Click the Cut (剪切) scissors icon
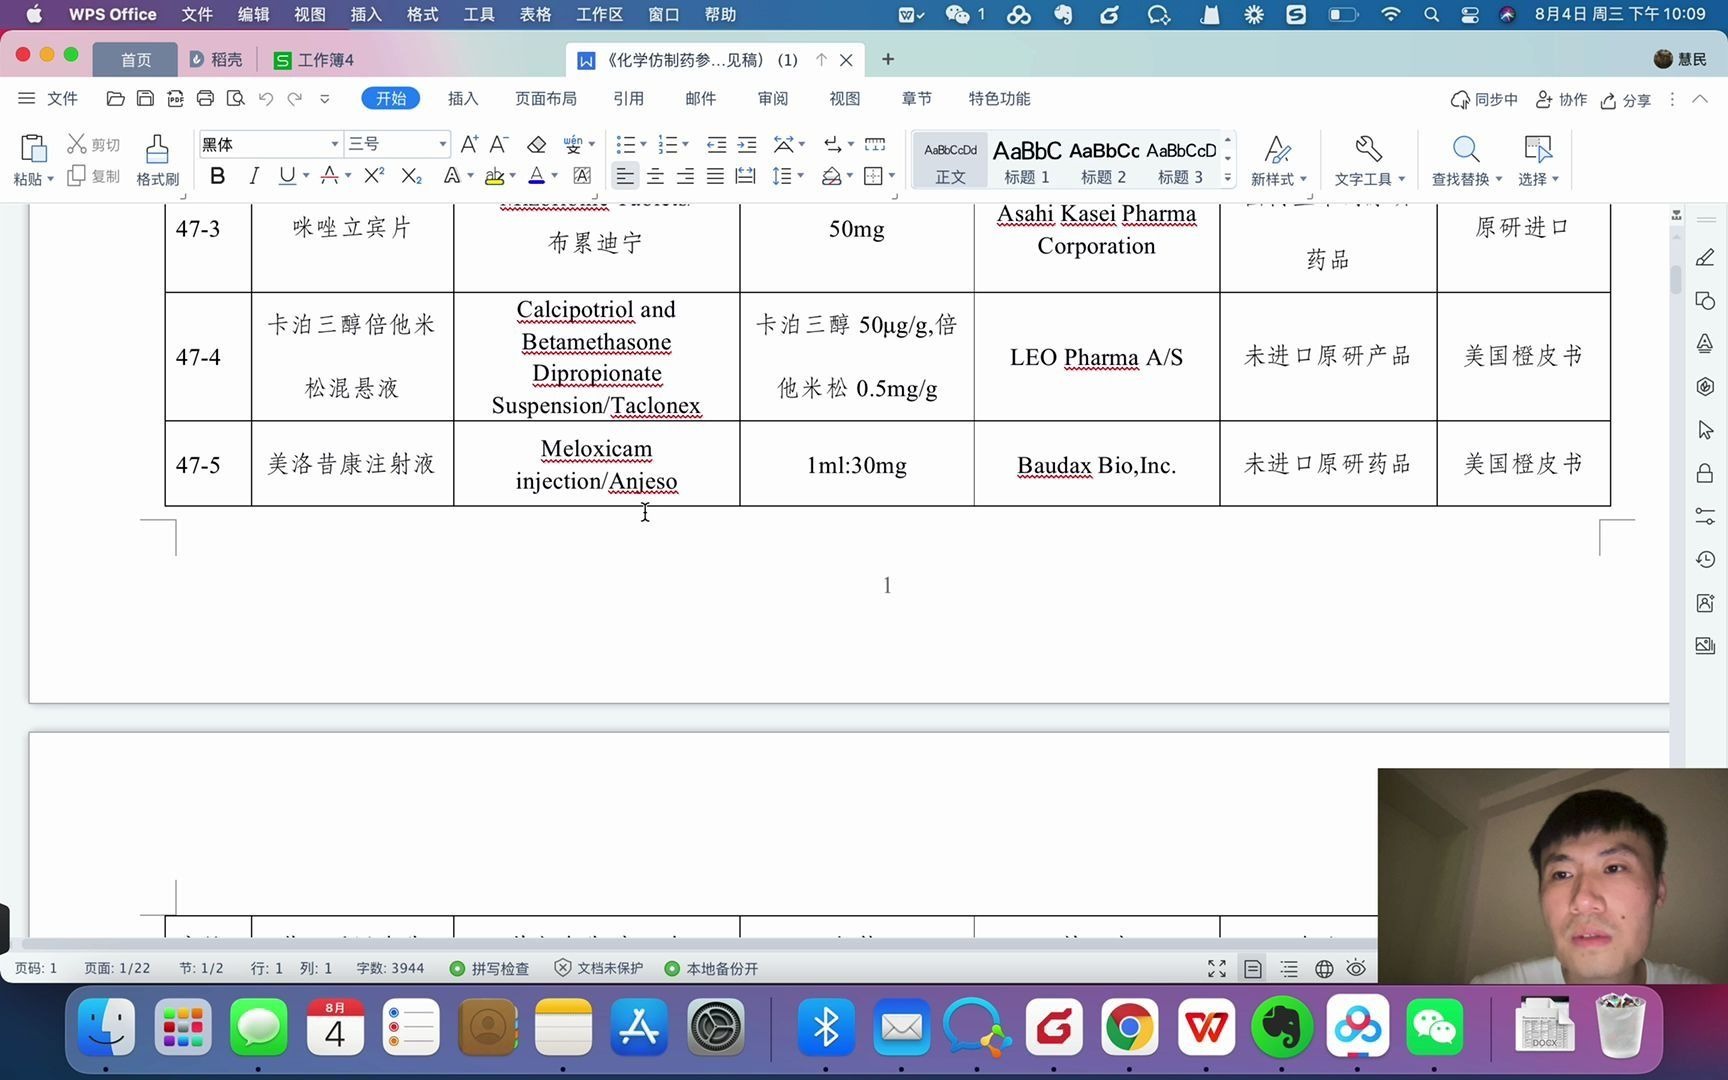This screenshot has height=1080, width=1728. point(77,144)
